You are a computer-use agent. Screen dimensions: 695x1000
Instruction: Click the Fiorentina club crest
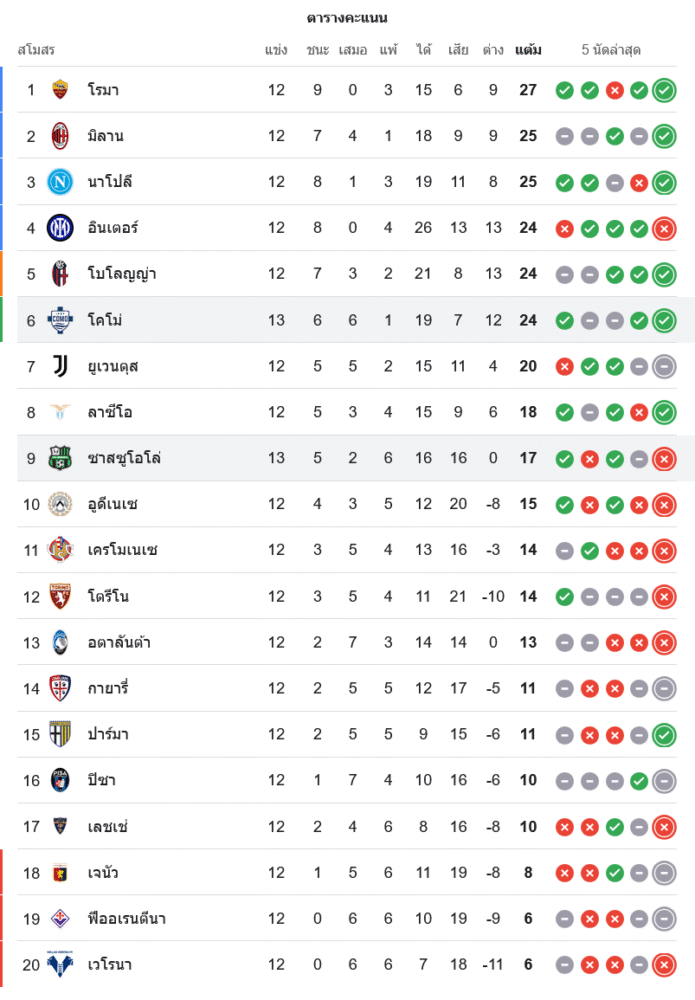click(60, 919)
